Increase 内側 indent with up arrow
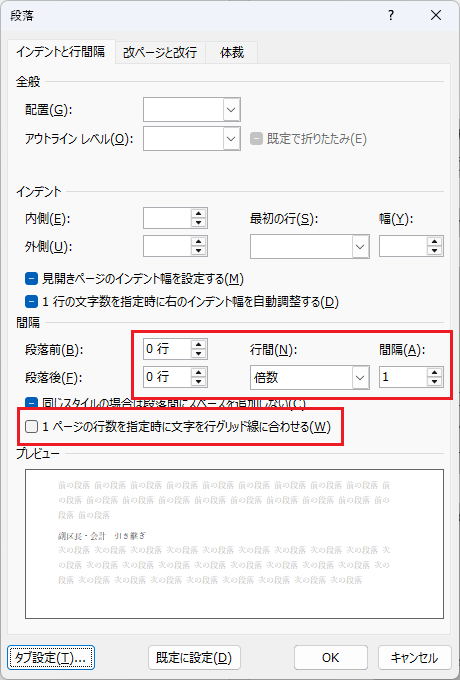The image size is (460, 680). 199,213
